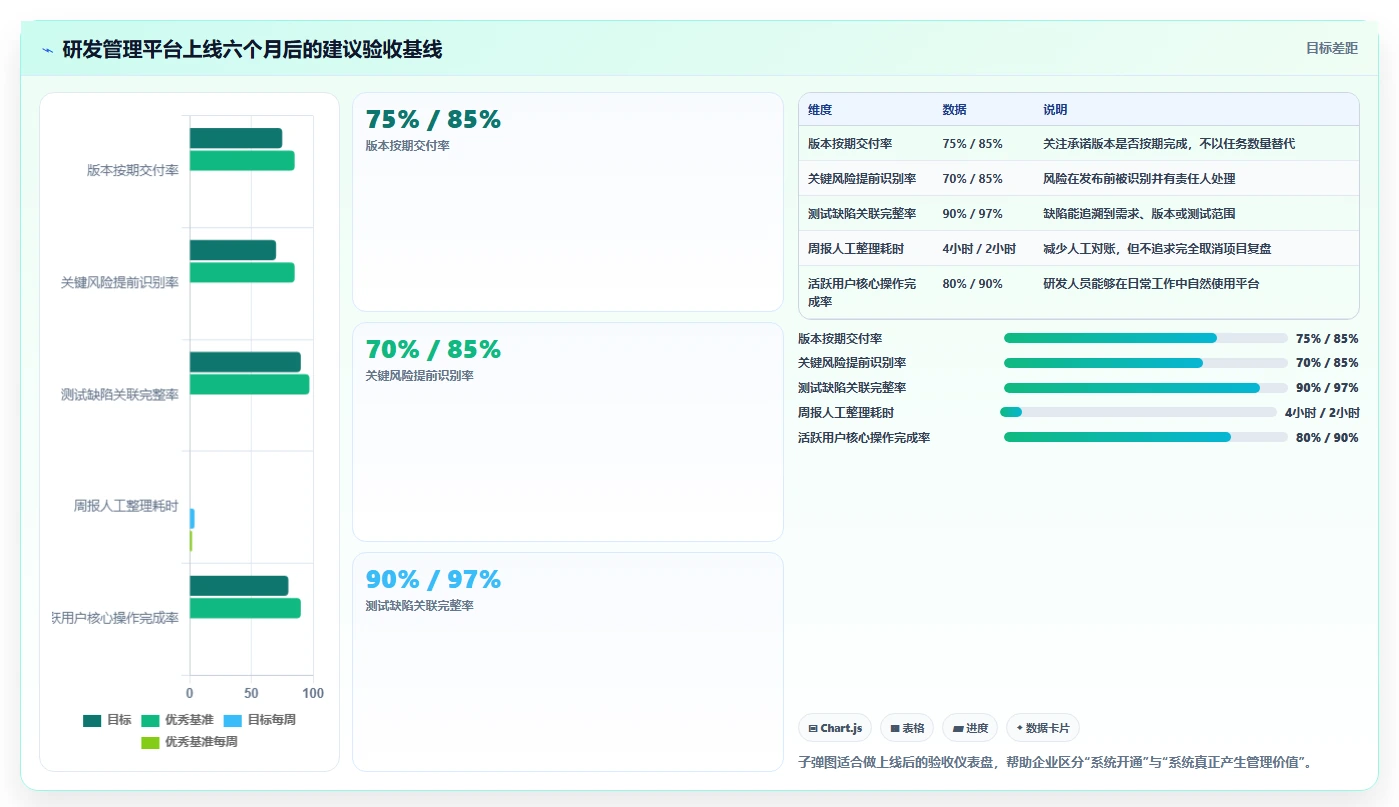Image resolution: width=1399 pixels, height=807 pixels.
Task: Click the 目标差距 label in the header
Action: (x=1332, y=48)
